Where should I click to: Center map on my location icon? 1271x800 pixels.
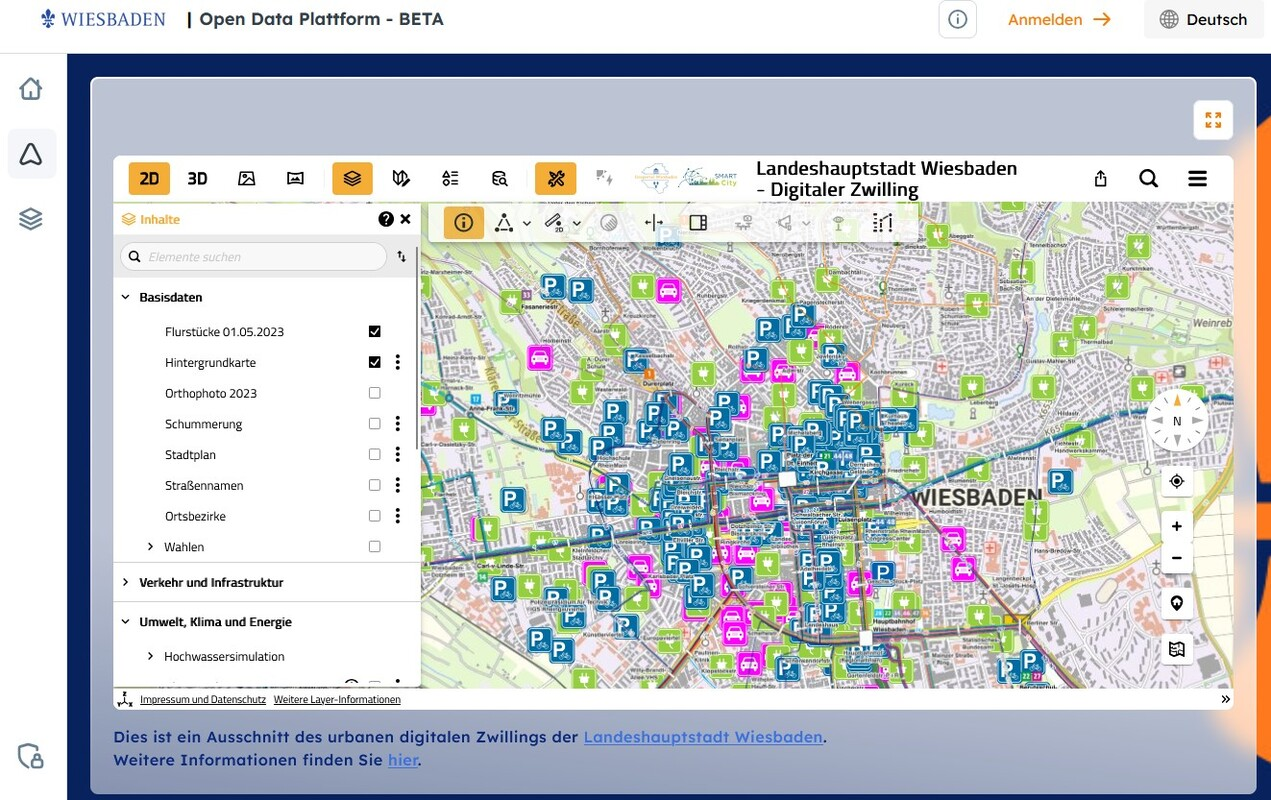click(1176, 481)
